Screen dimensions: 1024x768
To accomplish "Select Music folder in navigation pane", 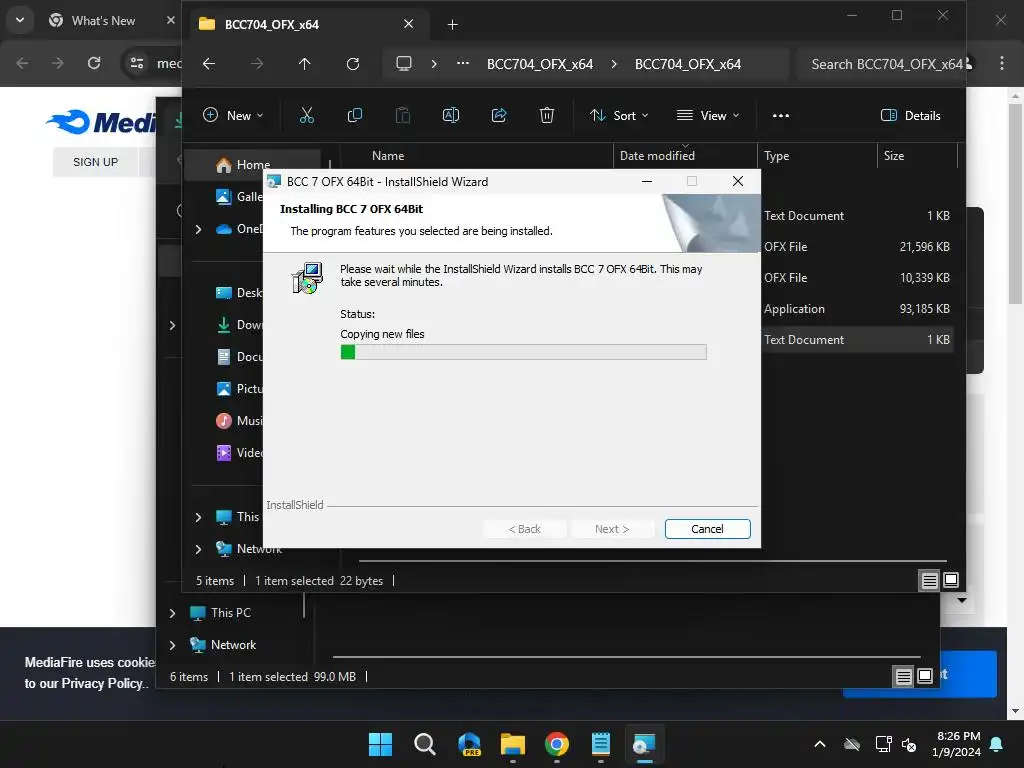I will pyautogui.click(x=239, y=421).
